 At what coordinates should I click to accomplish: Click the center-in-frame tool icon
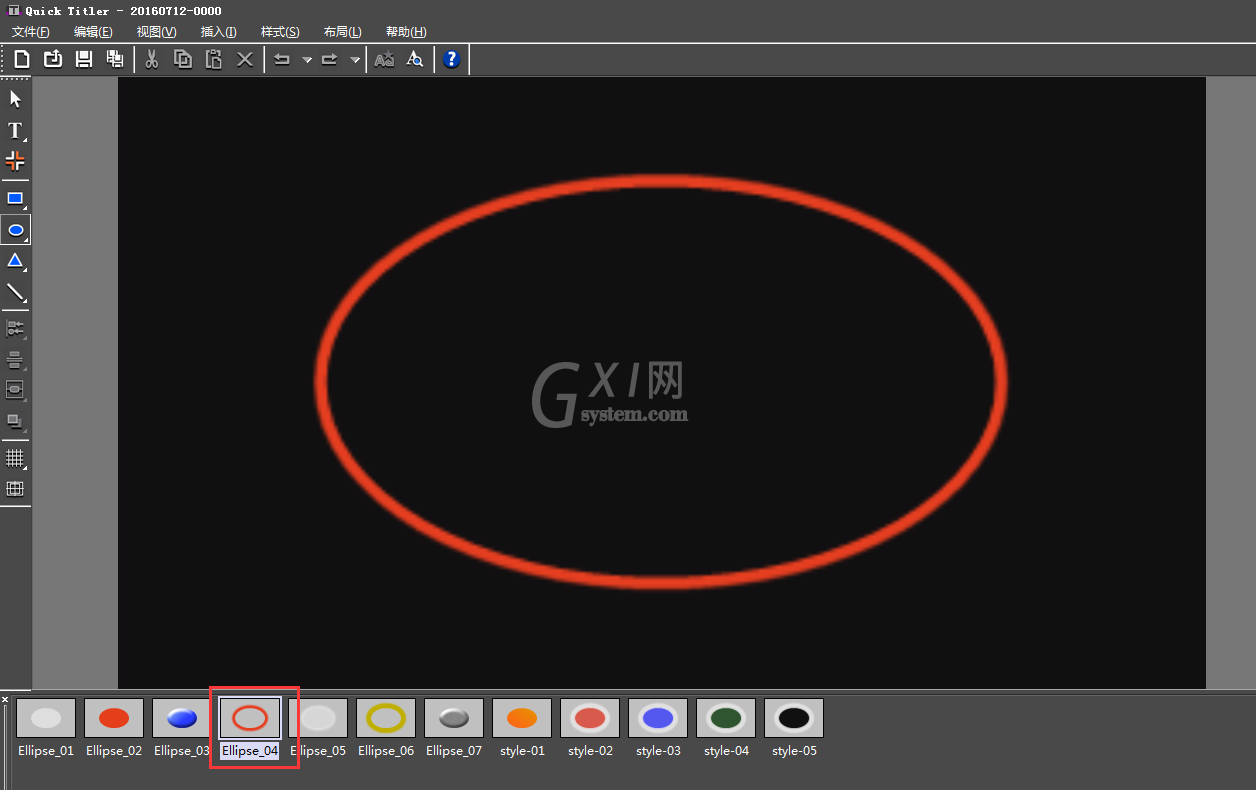pyautogui.click(x=15, y=390)
